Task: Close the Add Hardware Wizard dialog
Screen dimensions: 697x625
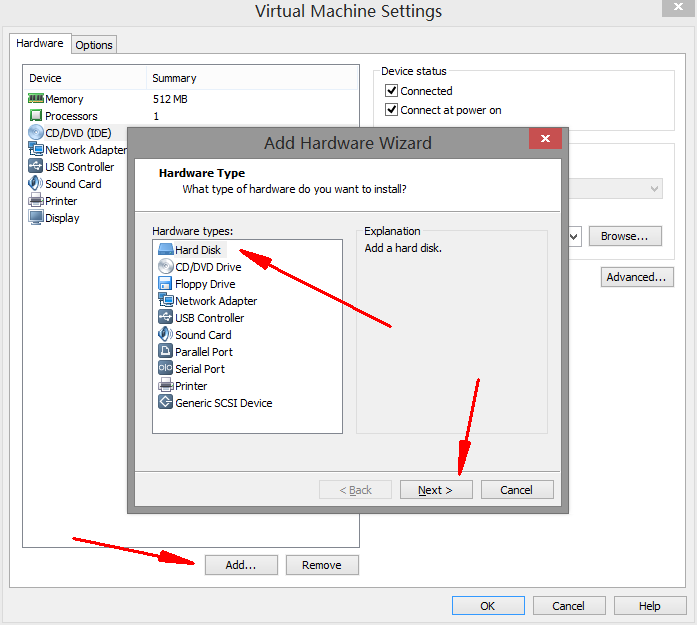Action: coord(545,138)
